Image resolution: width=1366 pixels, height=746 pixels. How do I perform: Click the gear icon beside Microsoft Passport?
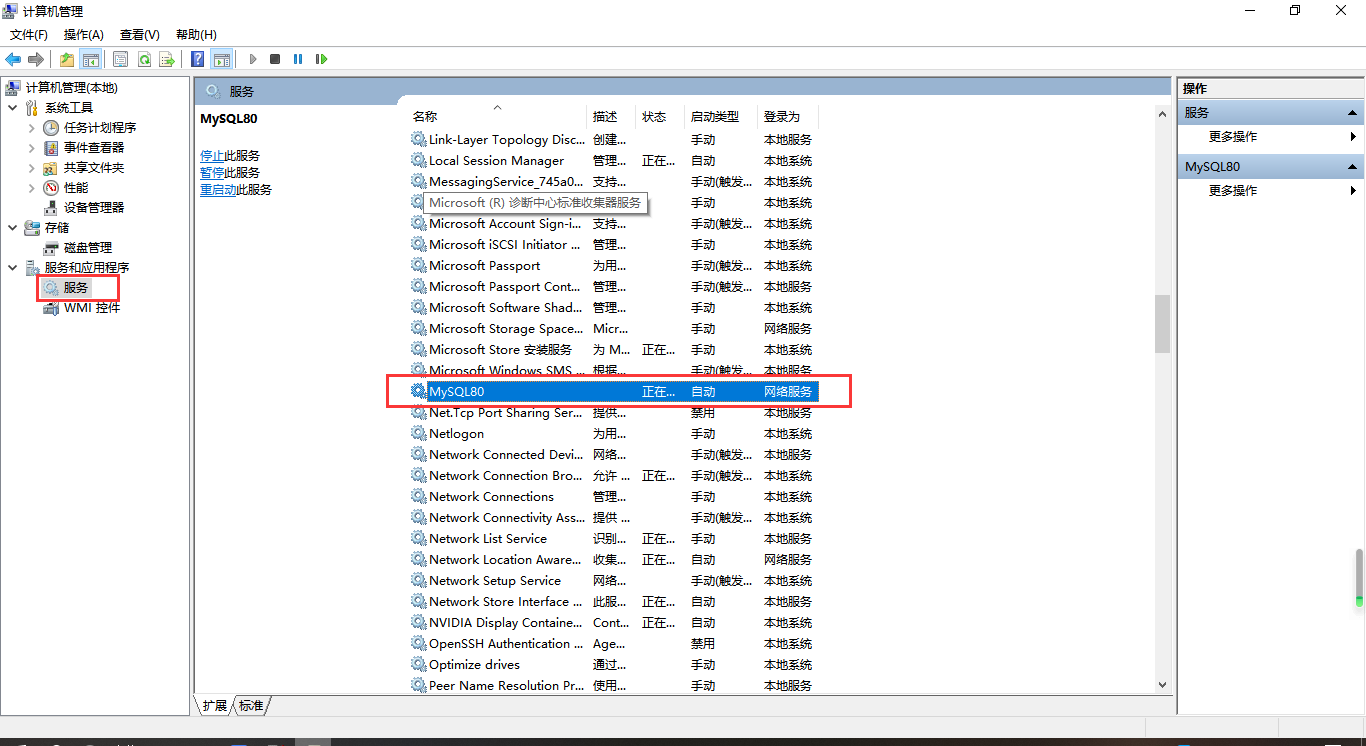click(418, 265)
